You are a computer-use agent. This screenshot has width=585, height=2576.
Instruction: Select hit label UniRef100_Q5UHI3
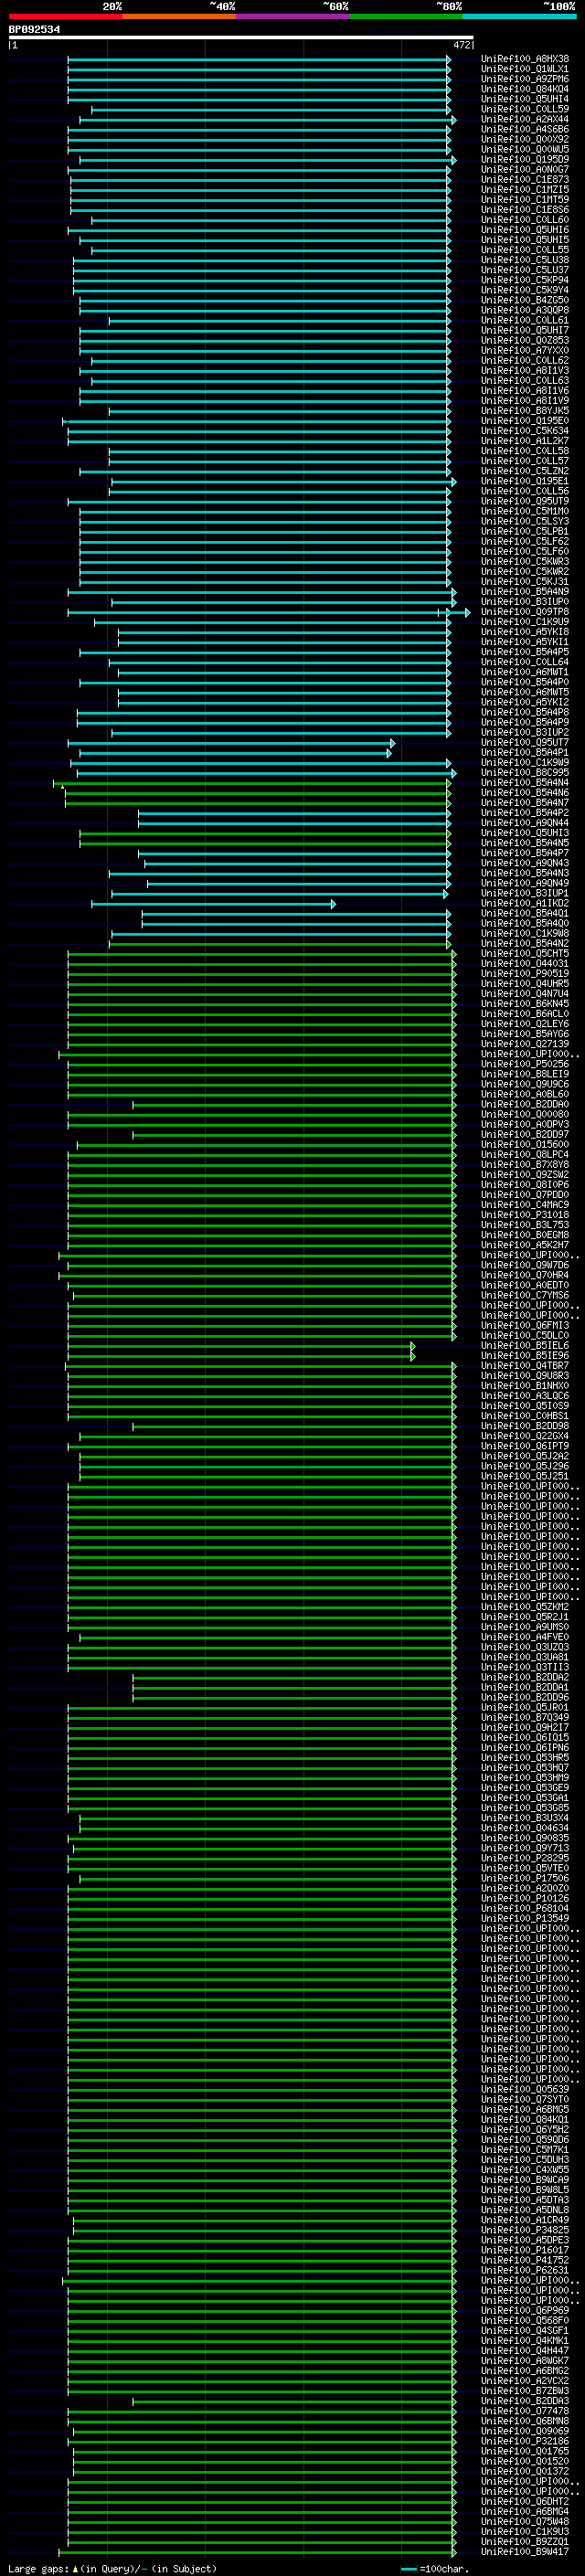pyautogui.click(x=525, y=833)
